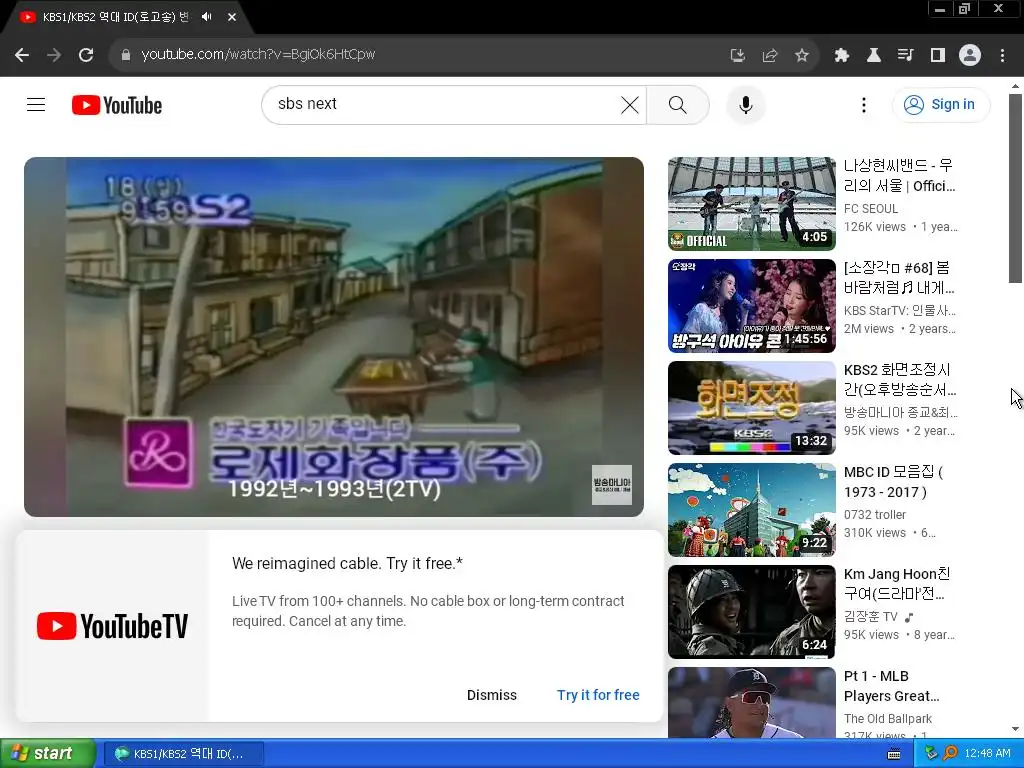This screenshot has height=768, width=1024.
Task: Click the title '나상현씨밴드 - 우리의 서울'
Action: [900, 176]
